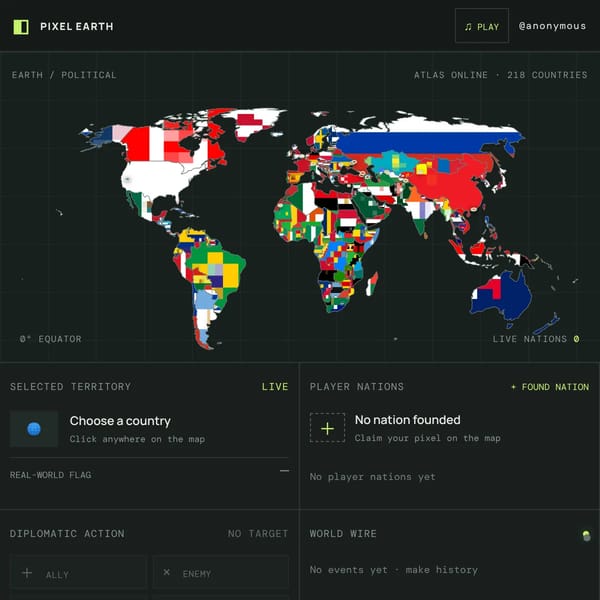Viewport: 600px width, 600px height.
Task: Click the dashed plus box to found nation
Action: tap(327, 428)
